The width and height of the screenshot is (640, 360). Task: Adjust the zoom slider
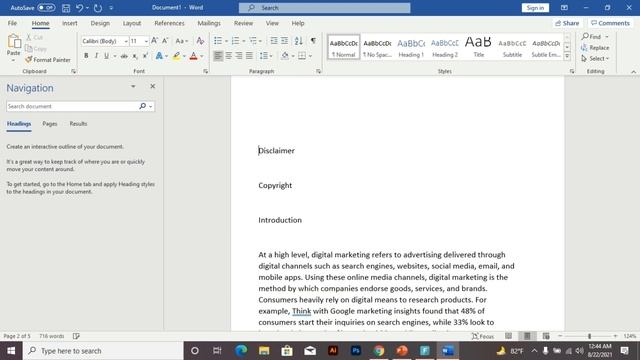coord(589,336)
